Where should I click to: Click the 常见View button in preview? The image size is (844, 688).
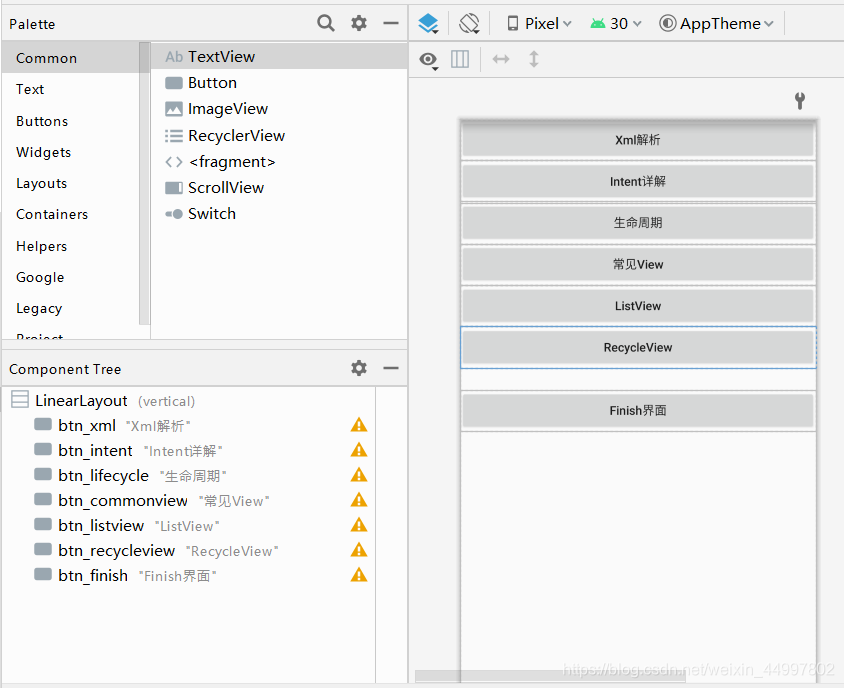[x=638, y=264]
